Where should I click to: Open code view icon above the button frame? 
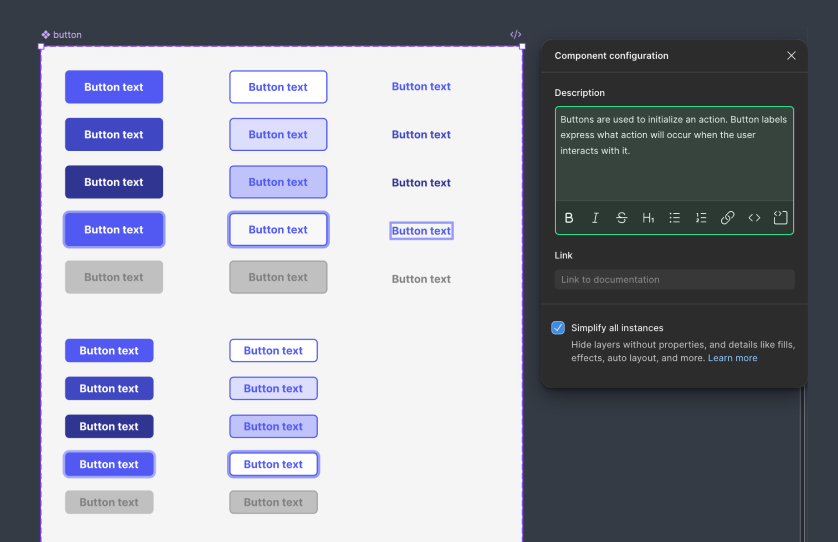(x=515, y=34)
